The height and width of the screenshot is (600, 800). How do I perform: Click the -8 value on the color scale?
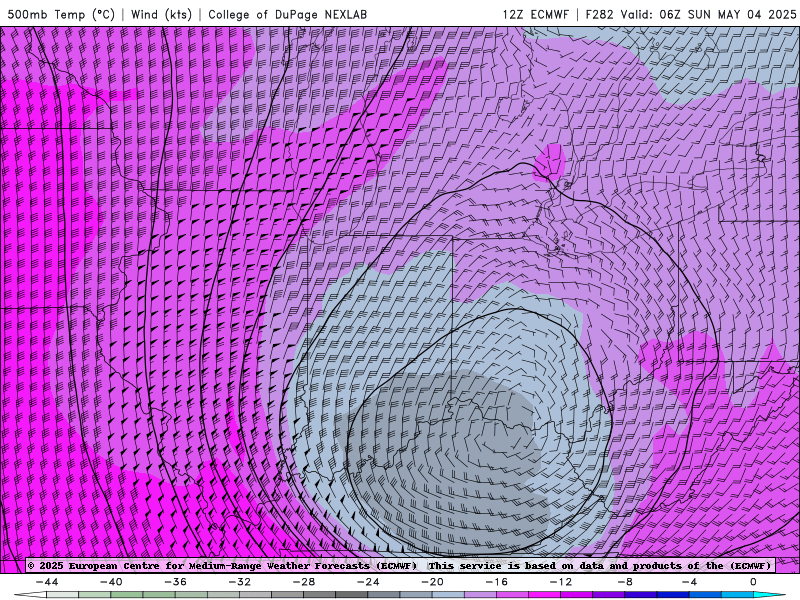pos(626,582)
